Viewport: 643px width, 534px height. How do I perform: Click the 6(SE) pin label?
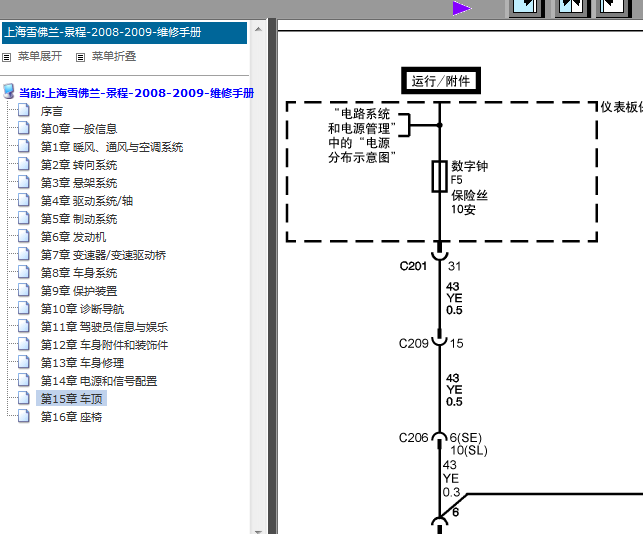466,438
